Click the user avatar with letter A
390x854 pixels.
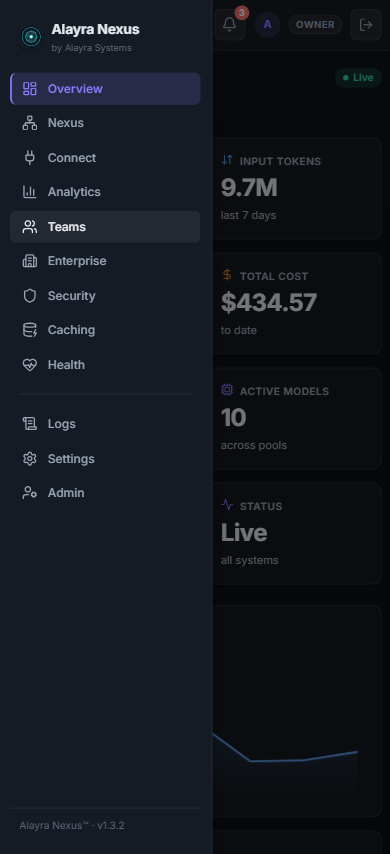267,25
